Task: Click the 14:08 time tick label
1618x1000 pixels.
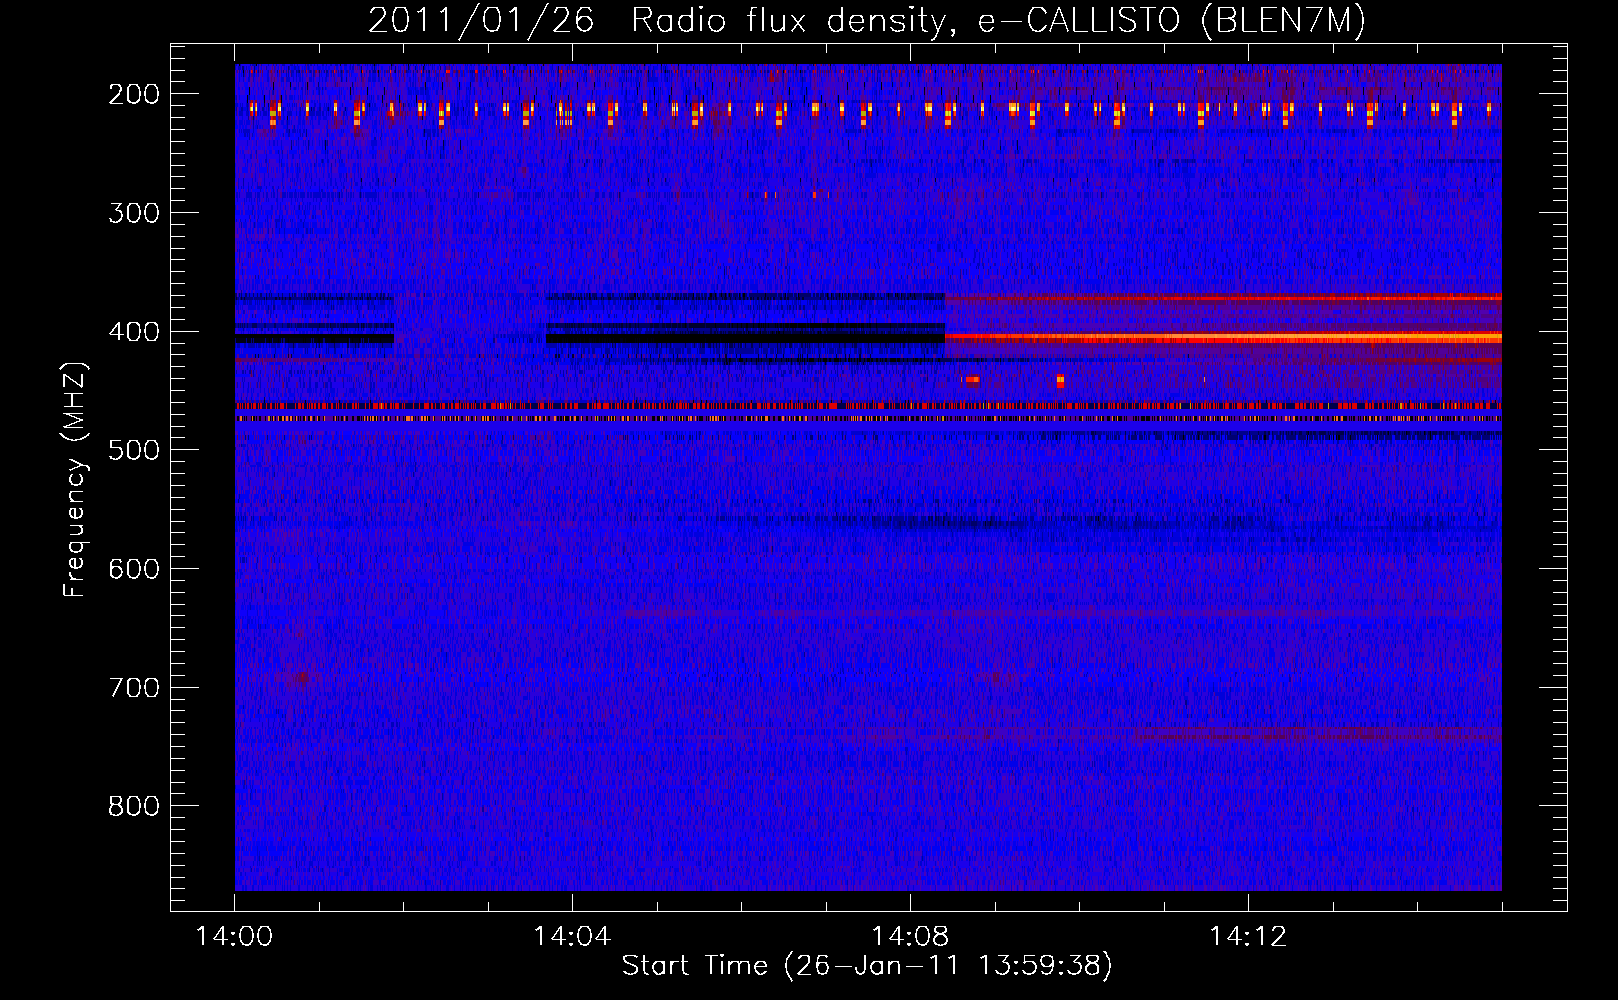Action: pos(910,937)
